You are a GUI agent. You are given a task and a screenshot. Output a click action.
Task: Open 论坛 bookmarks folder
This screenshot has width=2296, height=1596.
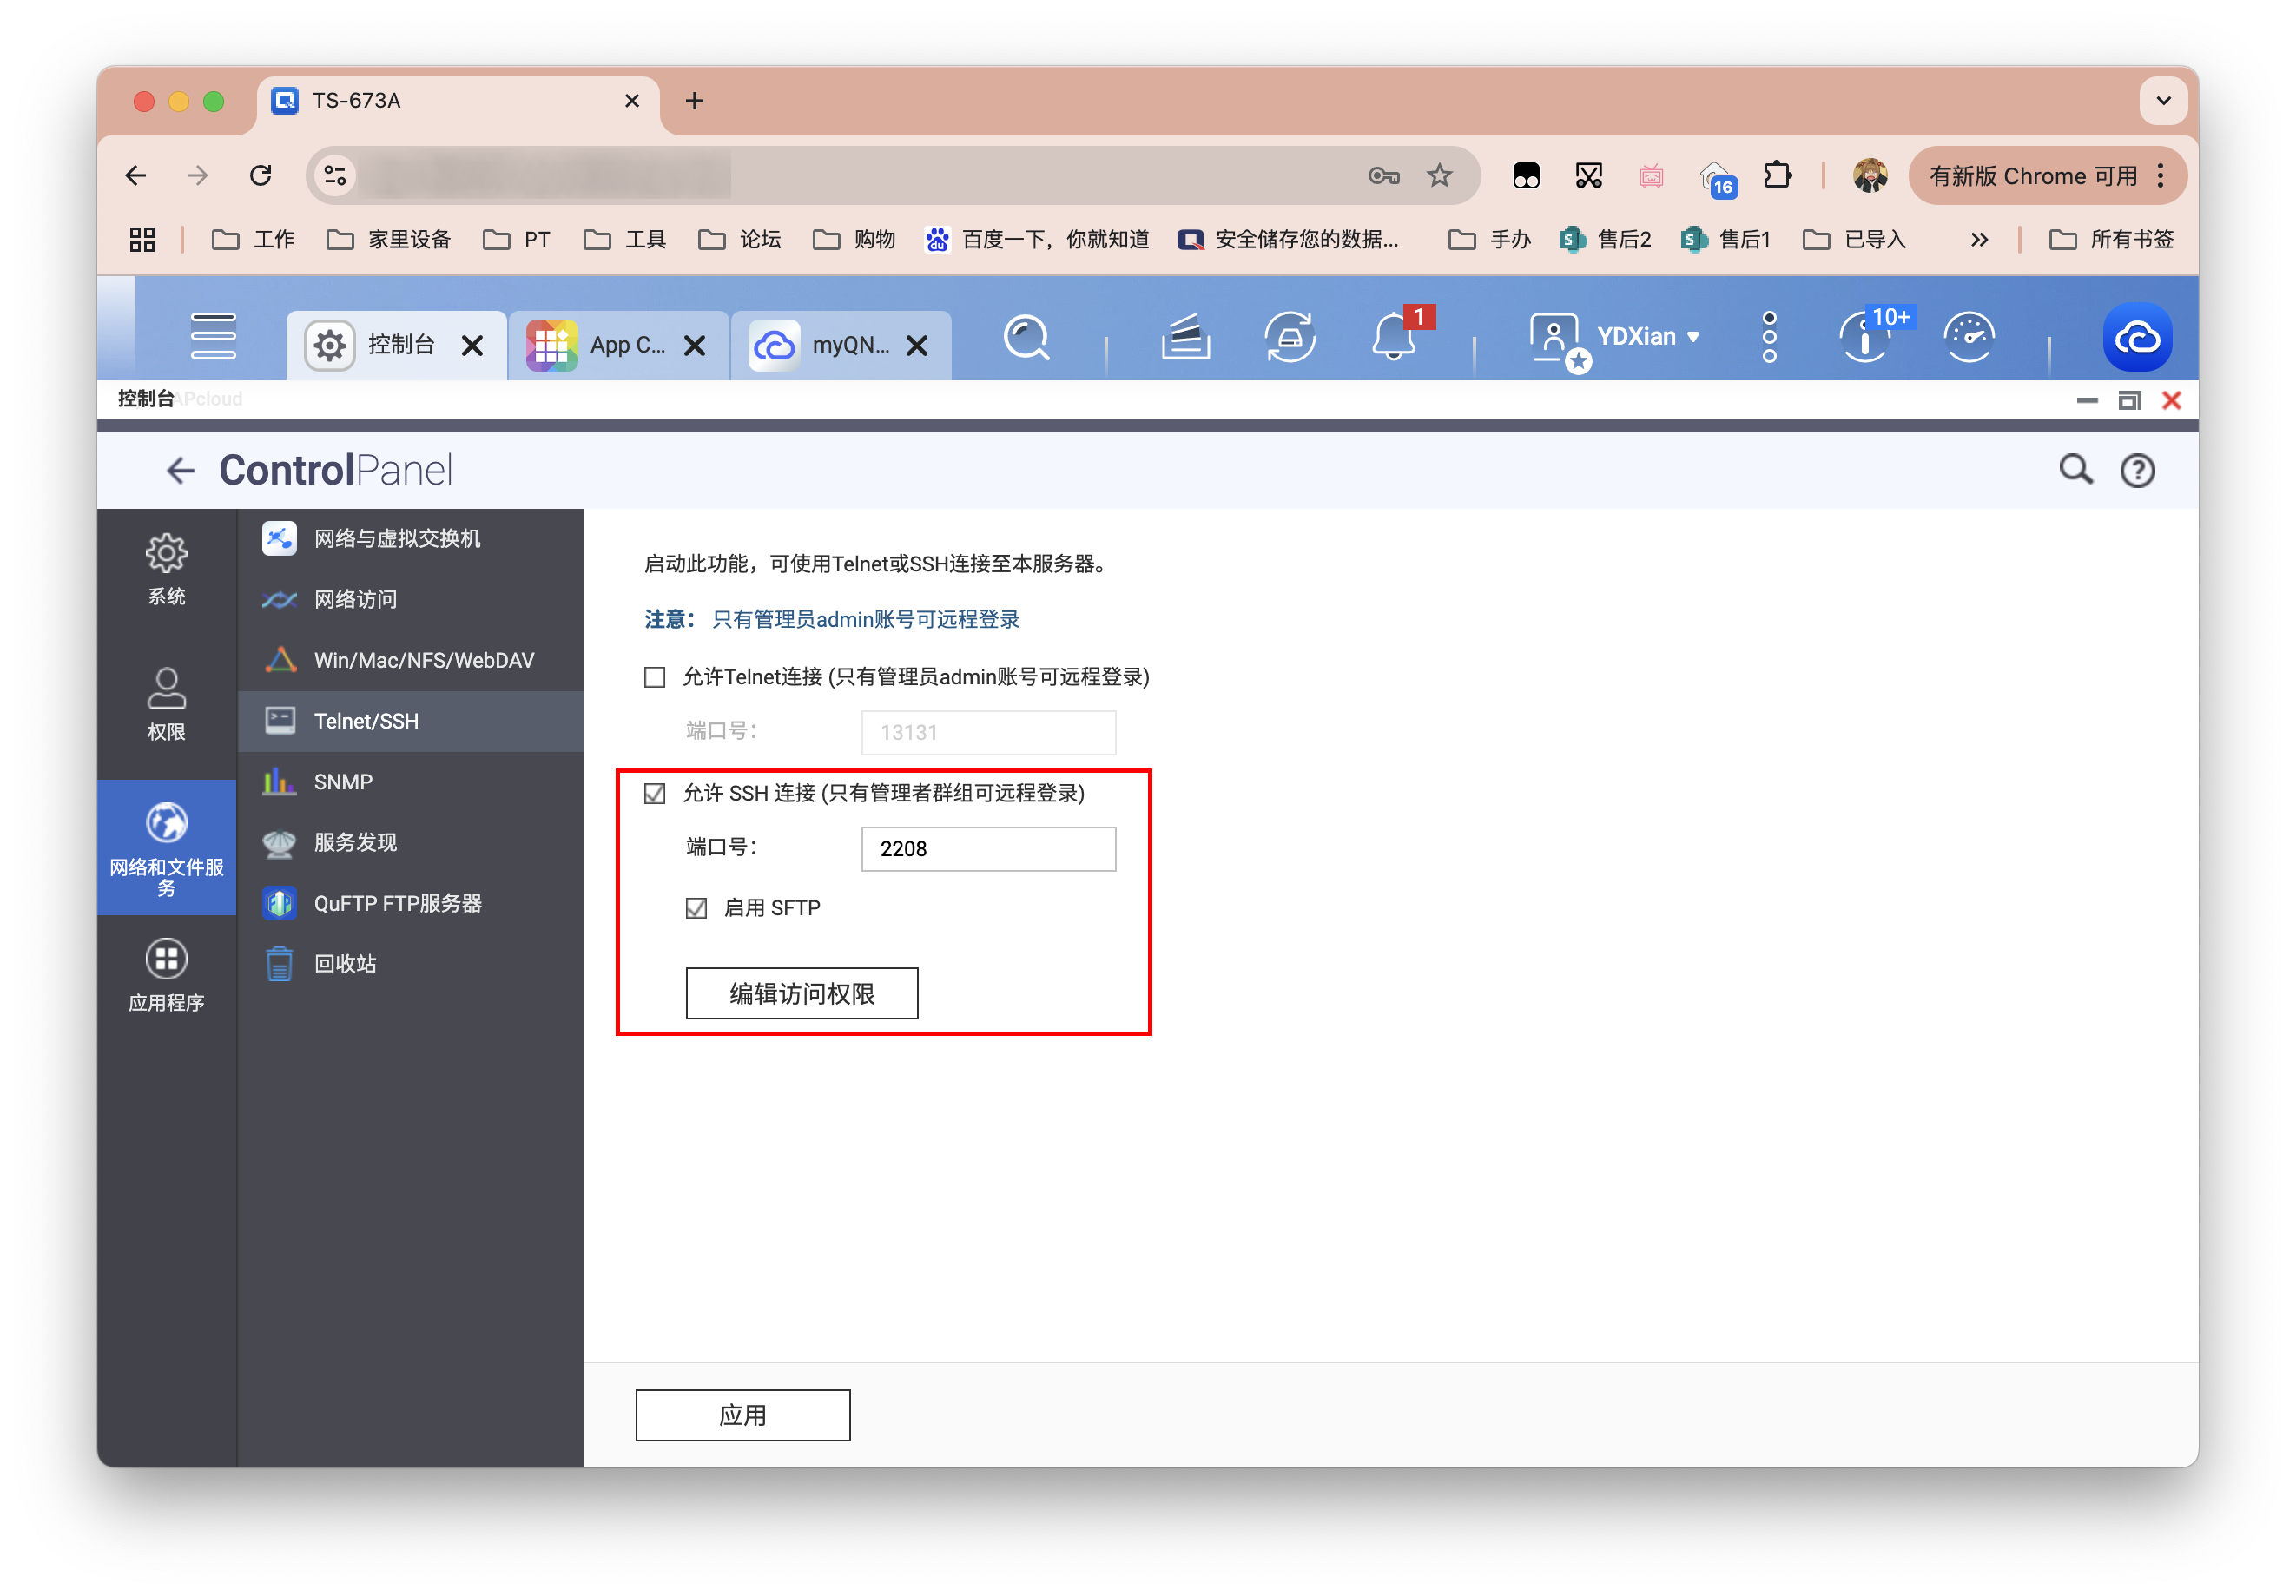pos(740,240)
